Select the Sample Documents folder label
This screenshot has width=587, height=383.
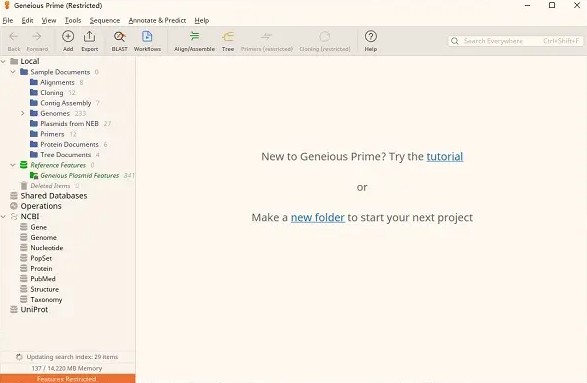tap(60, 72)
